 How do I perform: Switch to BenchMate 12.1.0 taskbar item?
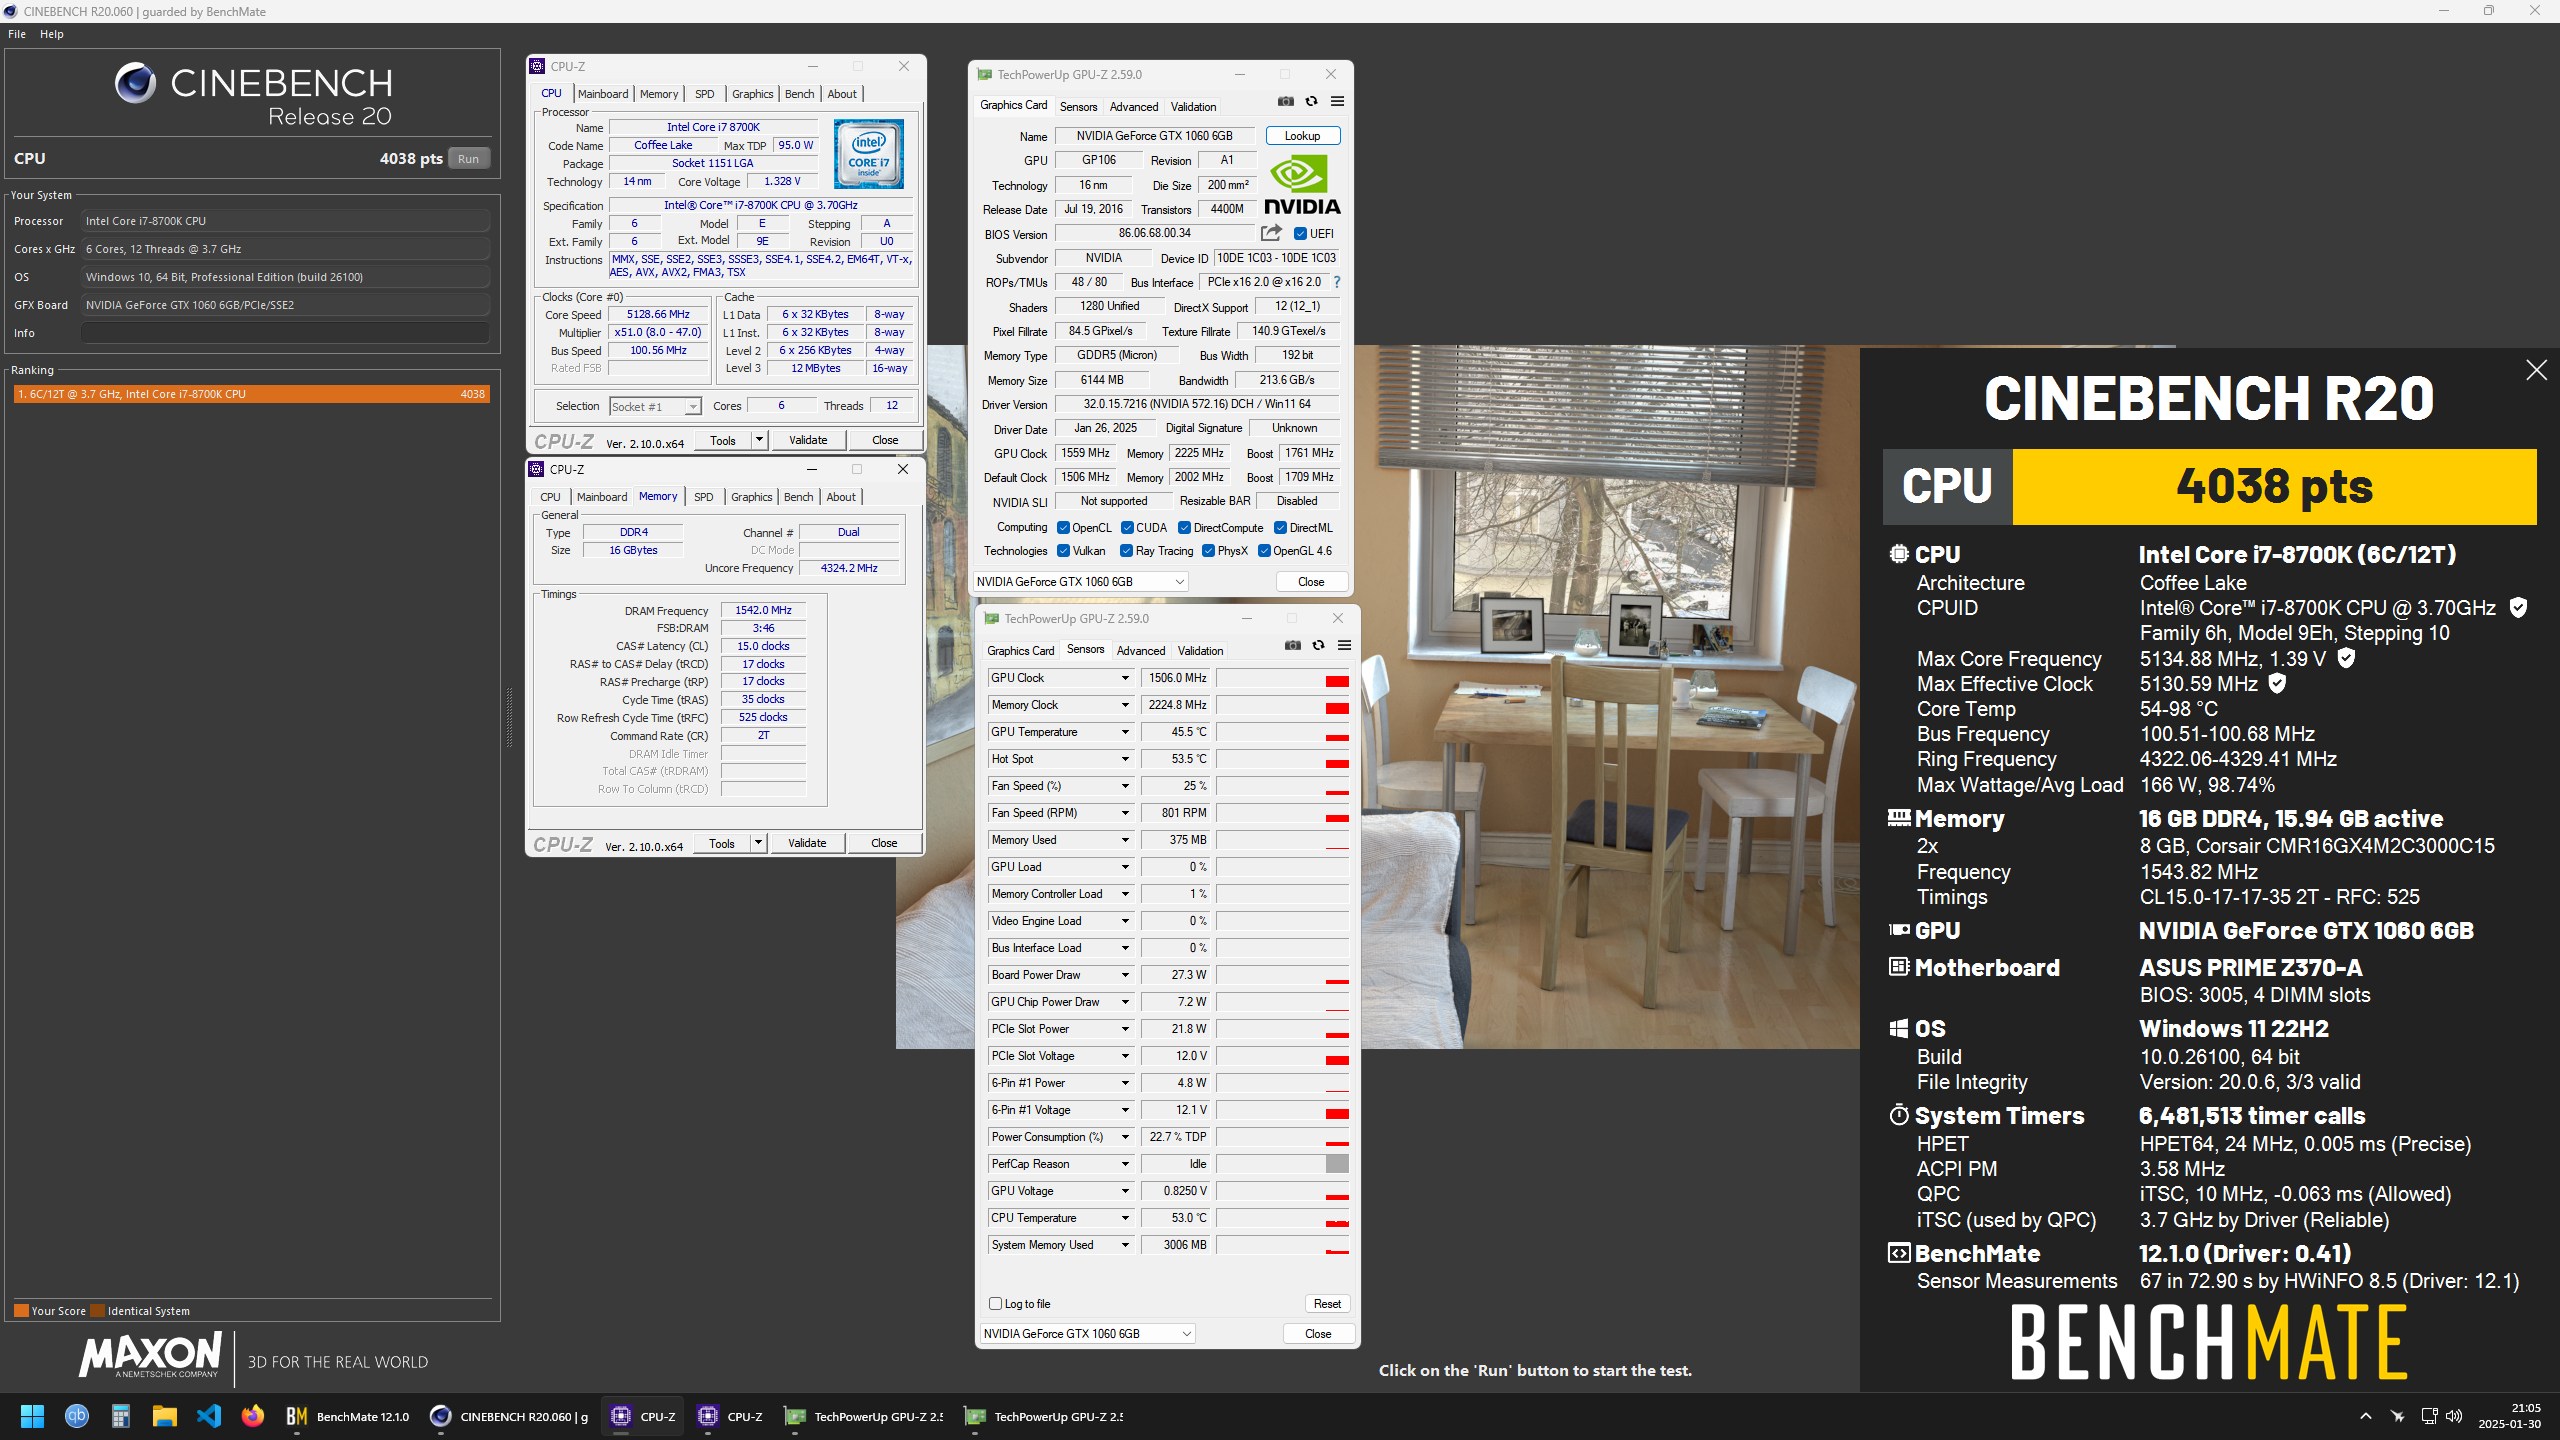point(347,1416)
